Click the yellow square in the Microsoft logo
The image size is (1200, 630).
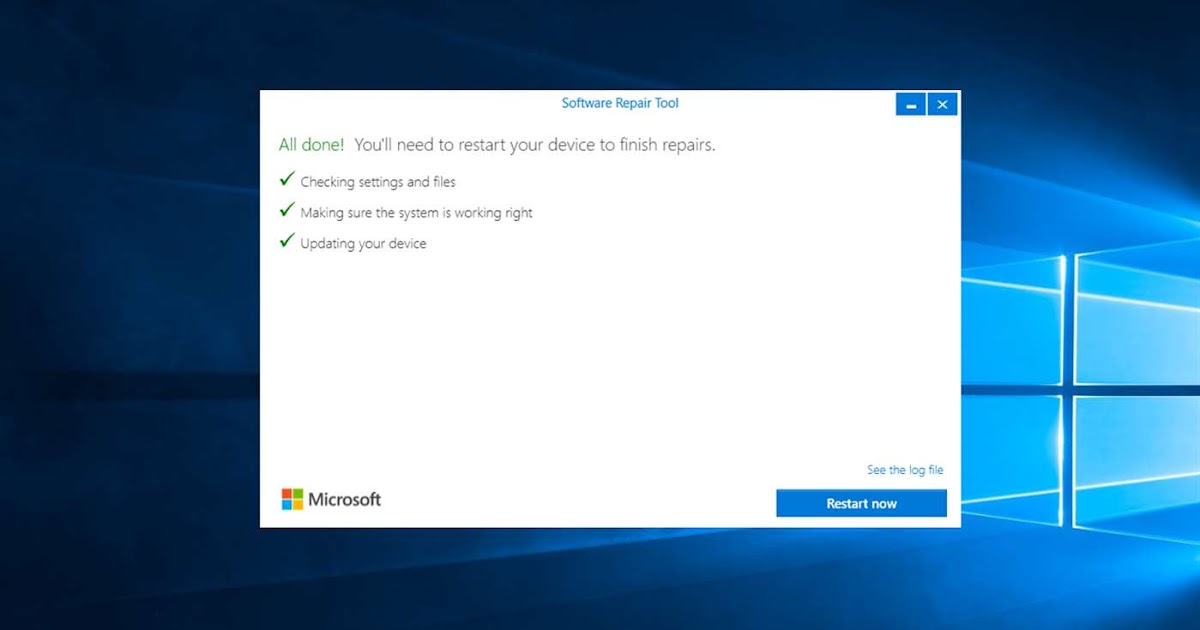(x=297, y=504)
